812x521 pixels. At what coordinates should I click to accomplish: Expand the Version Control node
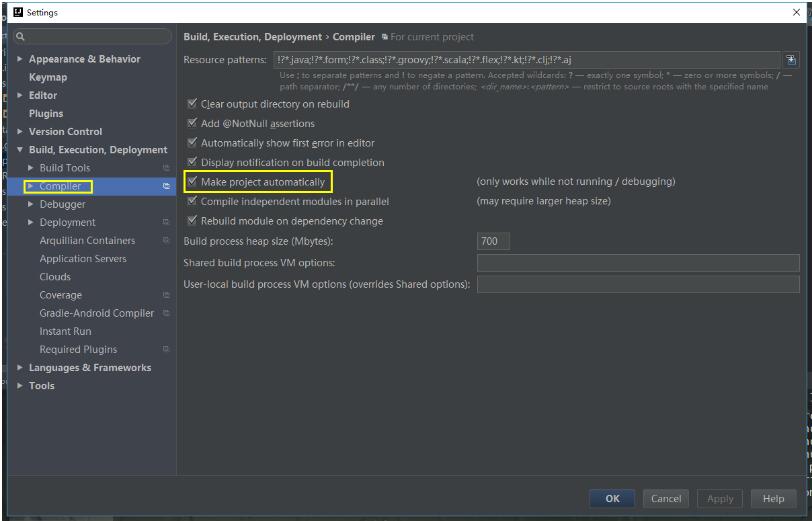coord(20,132)
